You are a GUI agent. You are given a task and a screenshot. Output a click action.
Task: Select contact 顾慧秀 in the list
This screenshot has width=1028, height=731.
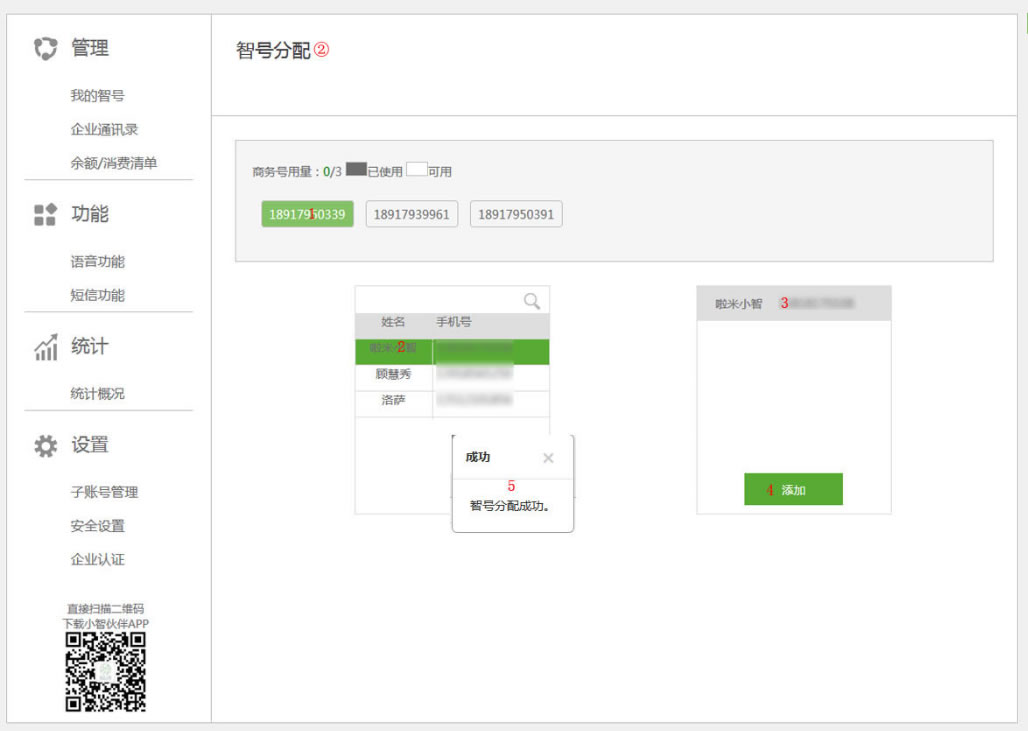[x=393, y=375]
